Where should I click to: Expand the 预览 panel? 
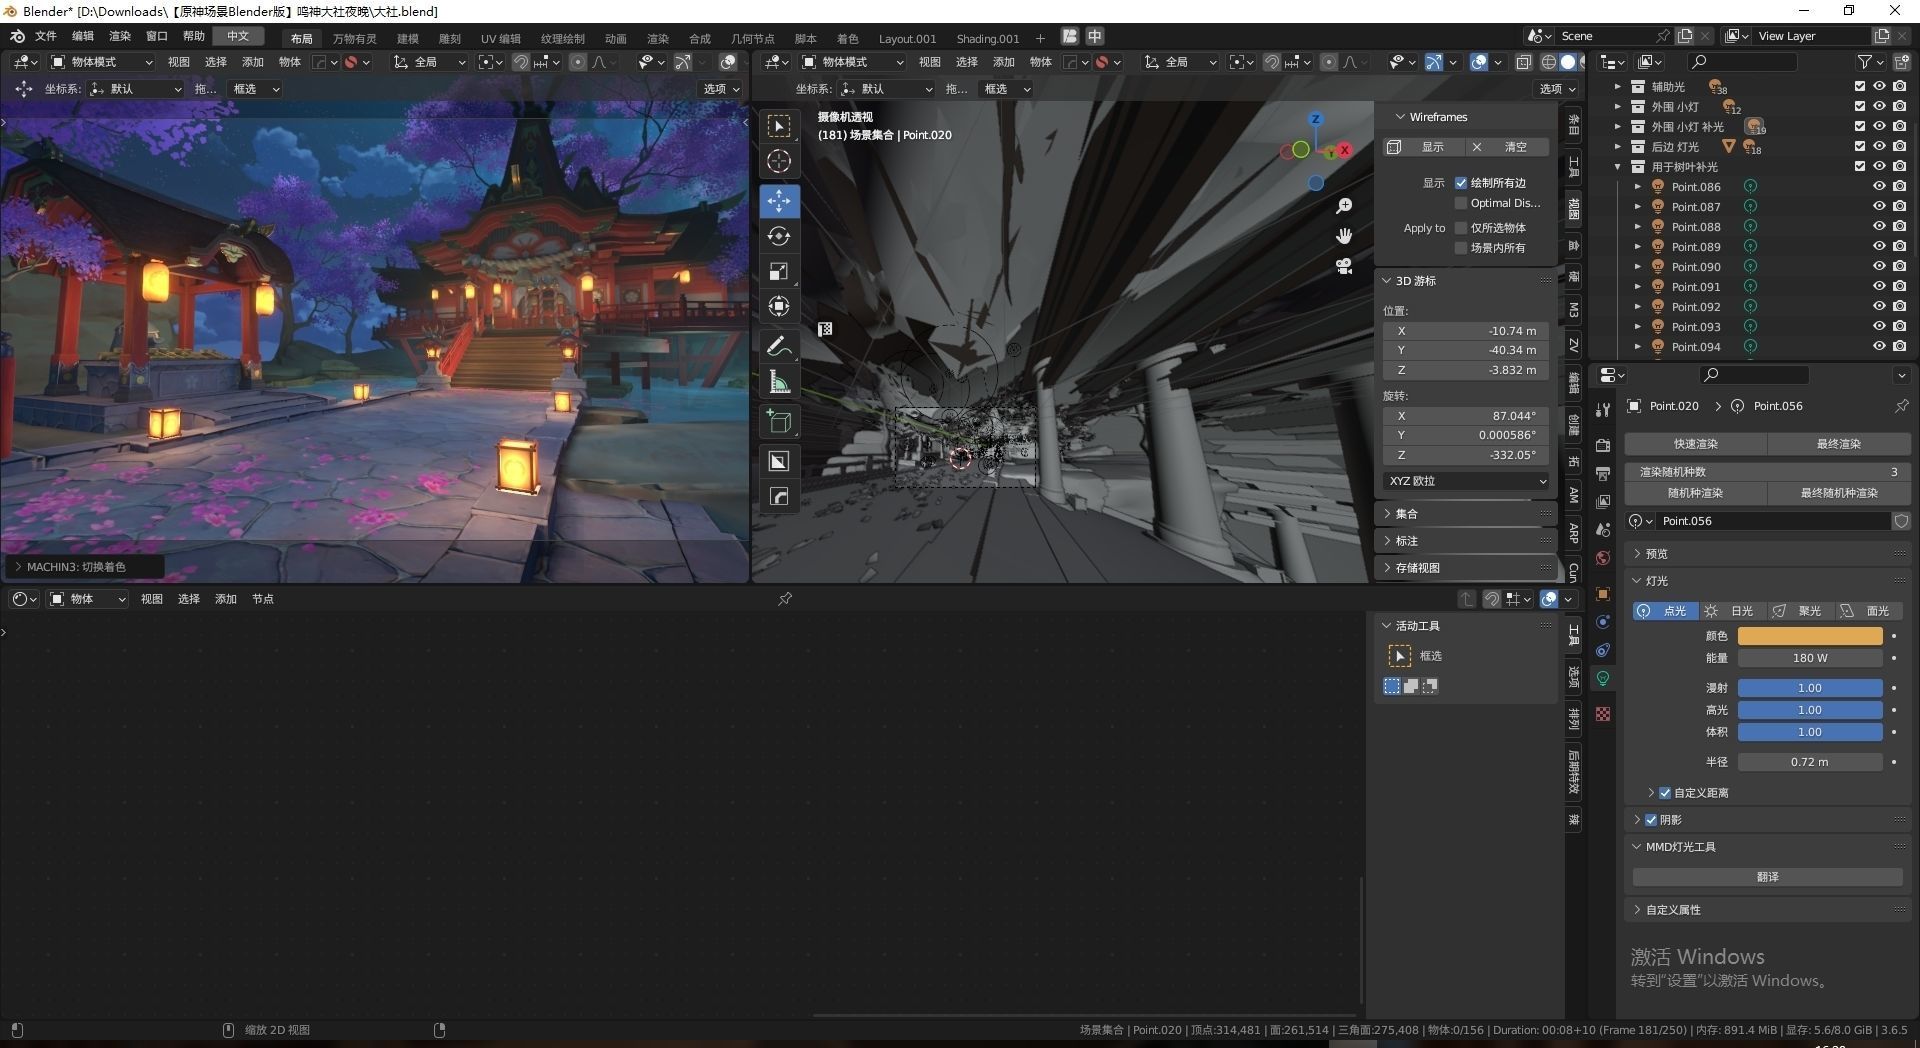(x=1768, y=554)
